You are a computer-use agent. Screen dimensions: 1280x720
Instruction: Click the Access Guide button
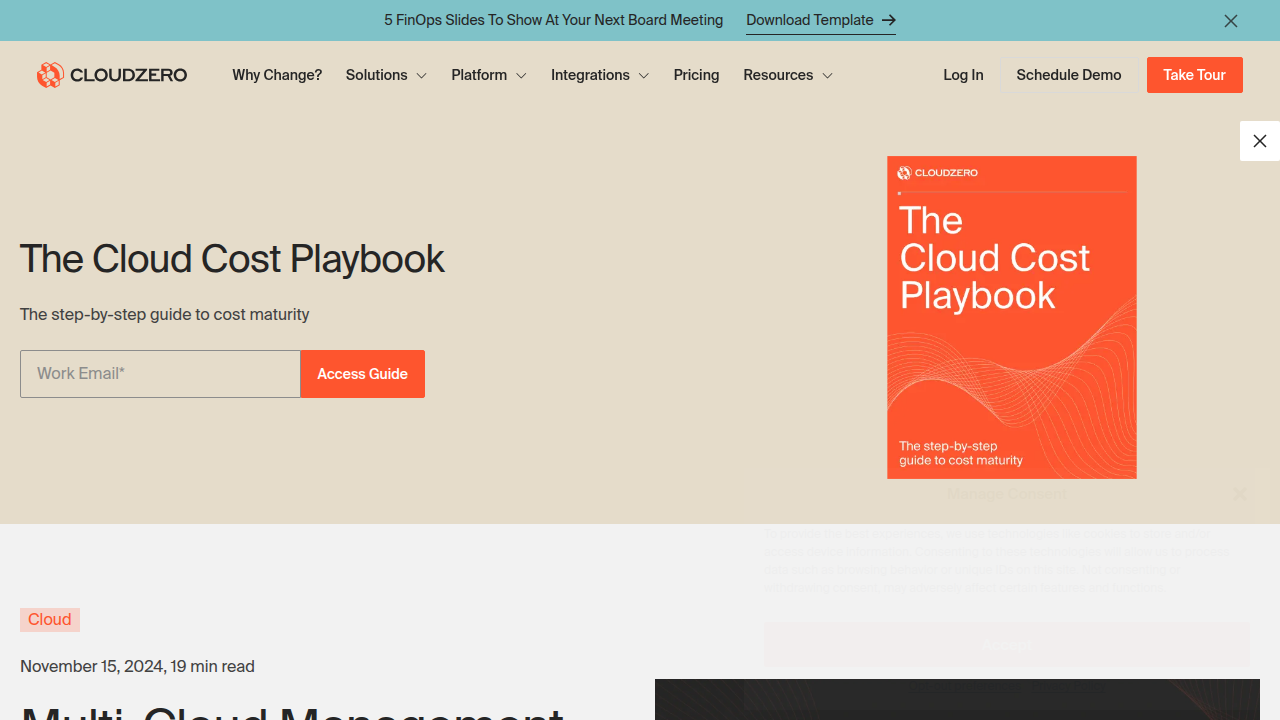pos(362,374)
